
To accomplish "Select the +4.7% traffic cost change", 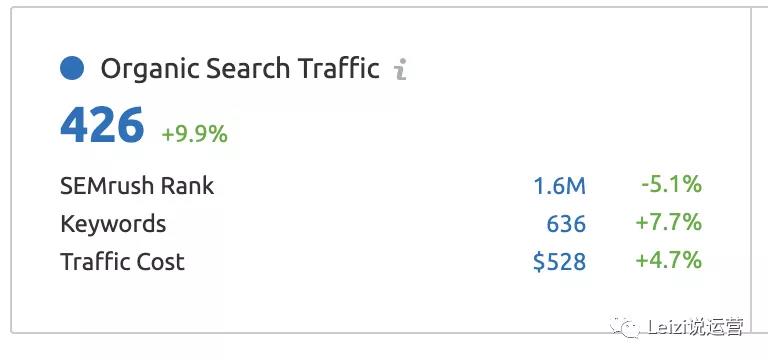I will pos(669,260).
